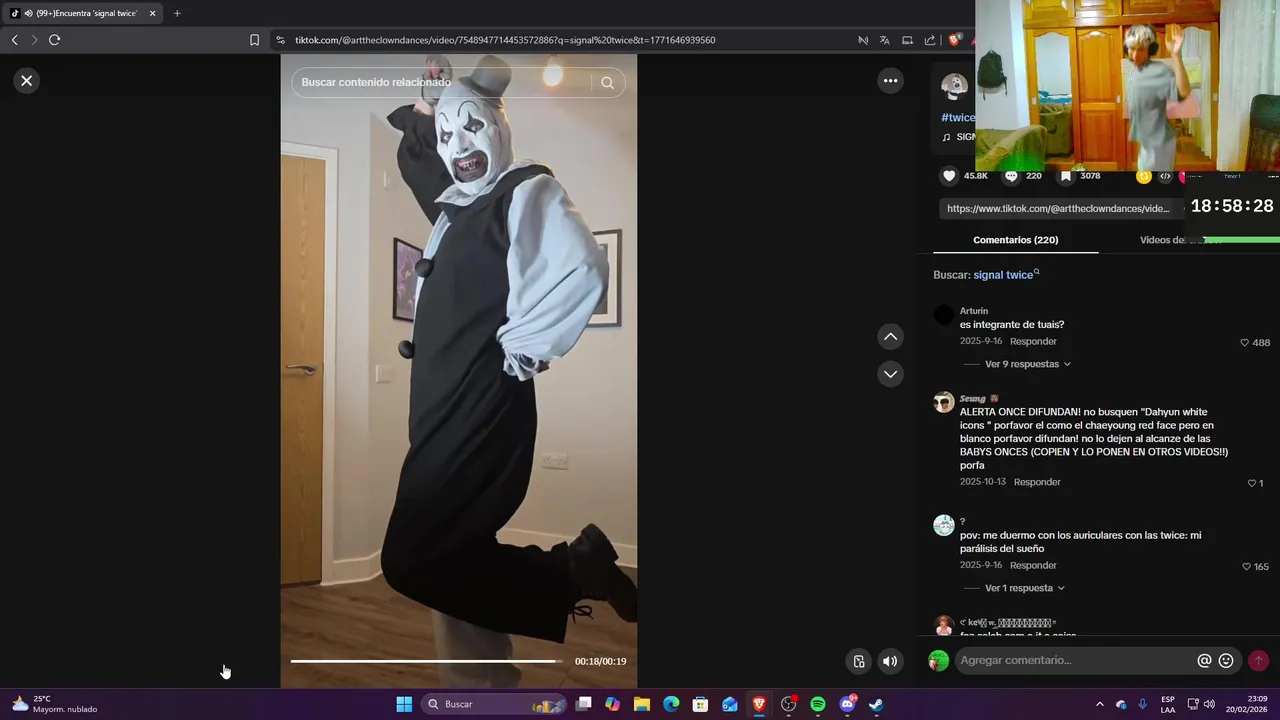Open Discord from the taskbar
This screenshot has height=720, width=1280.
pos(847,704)
